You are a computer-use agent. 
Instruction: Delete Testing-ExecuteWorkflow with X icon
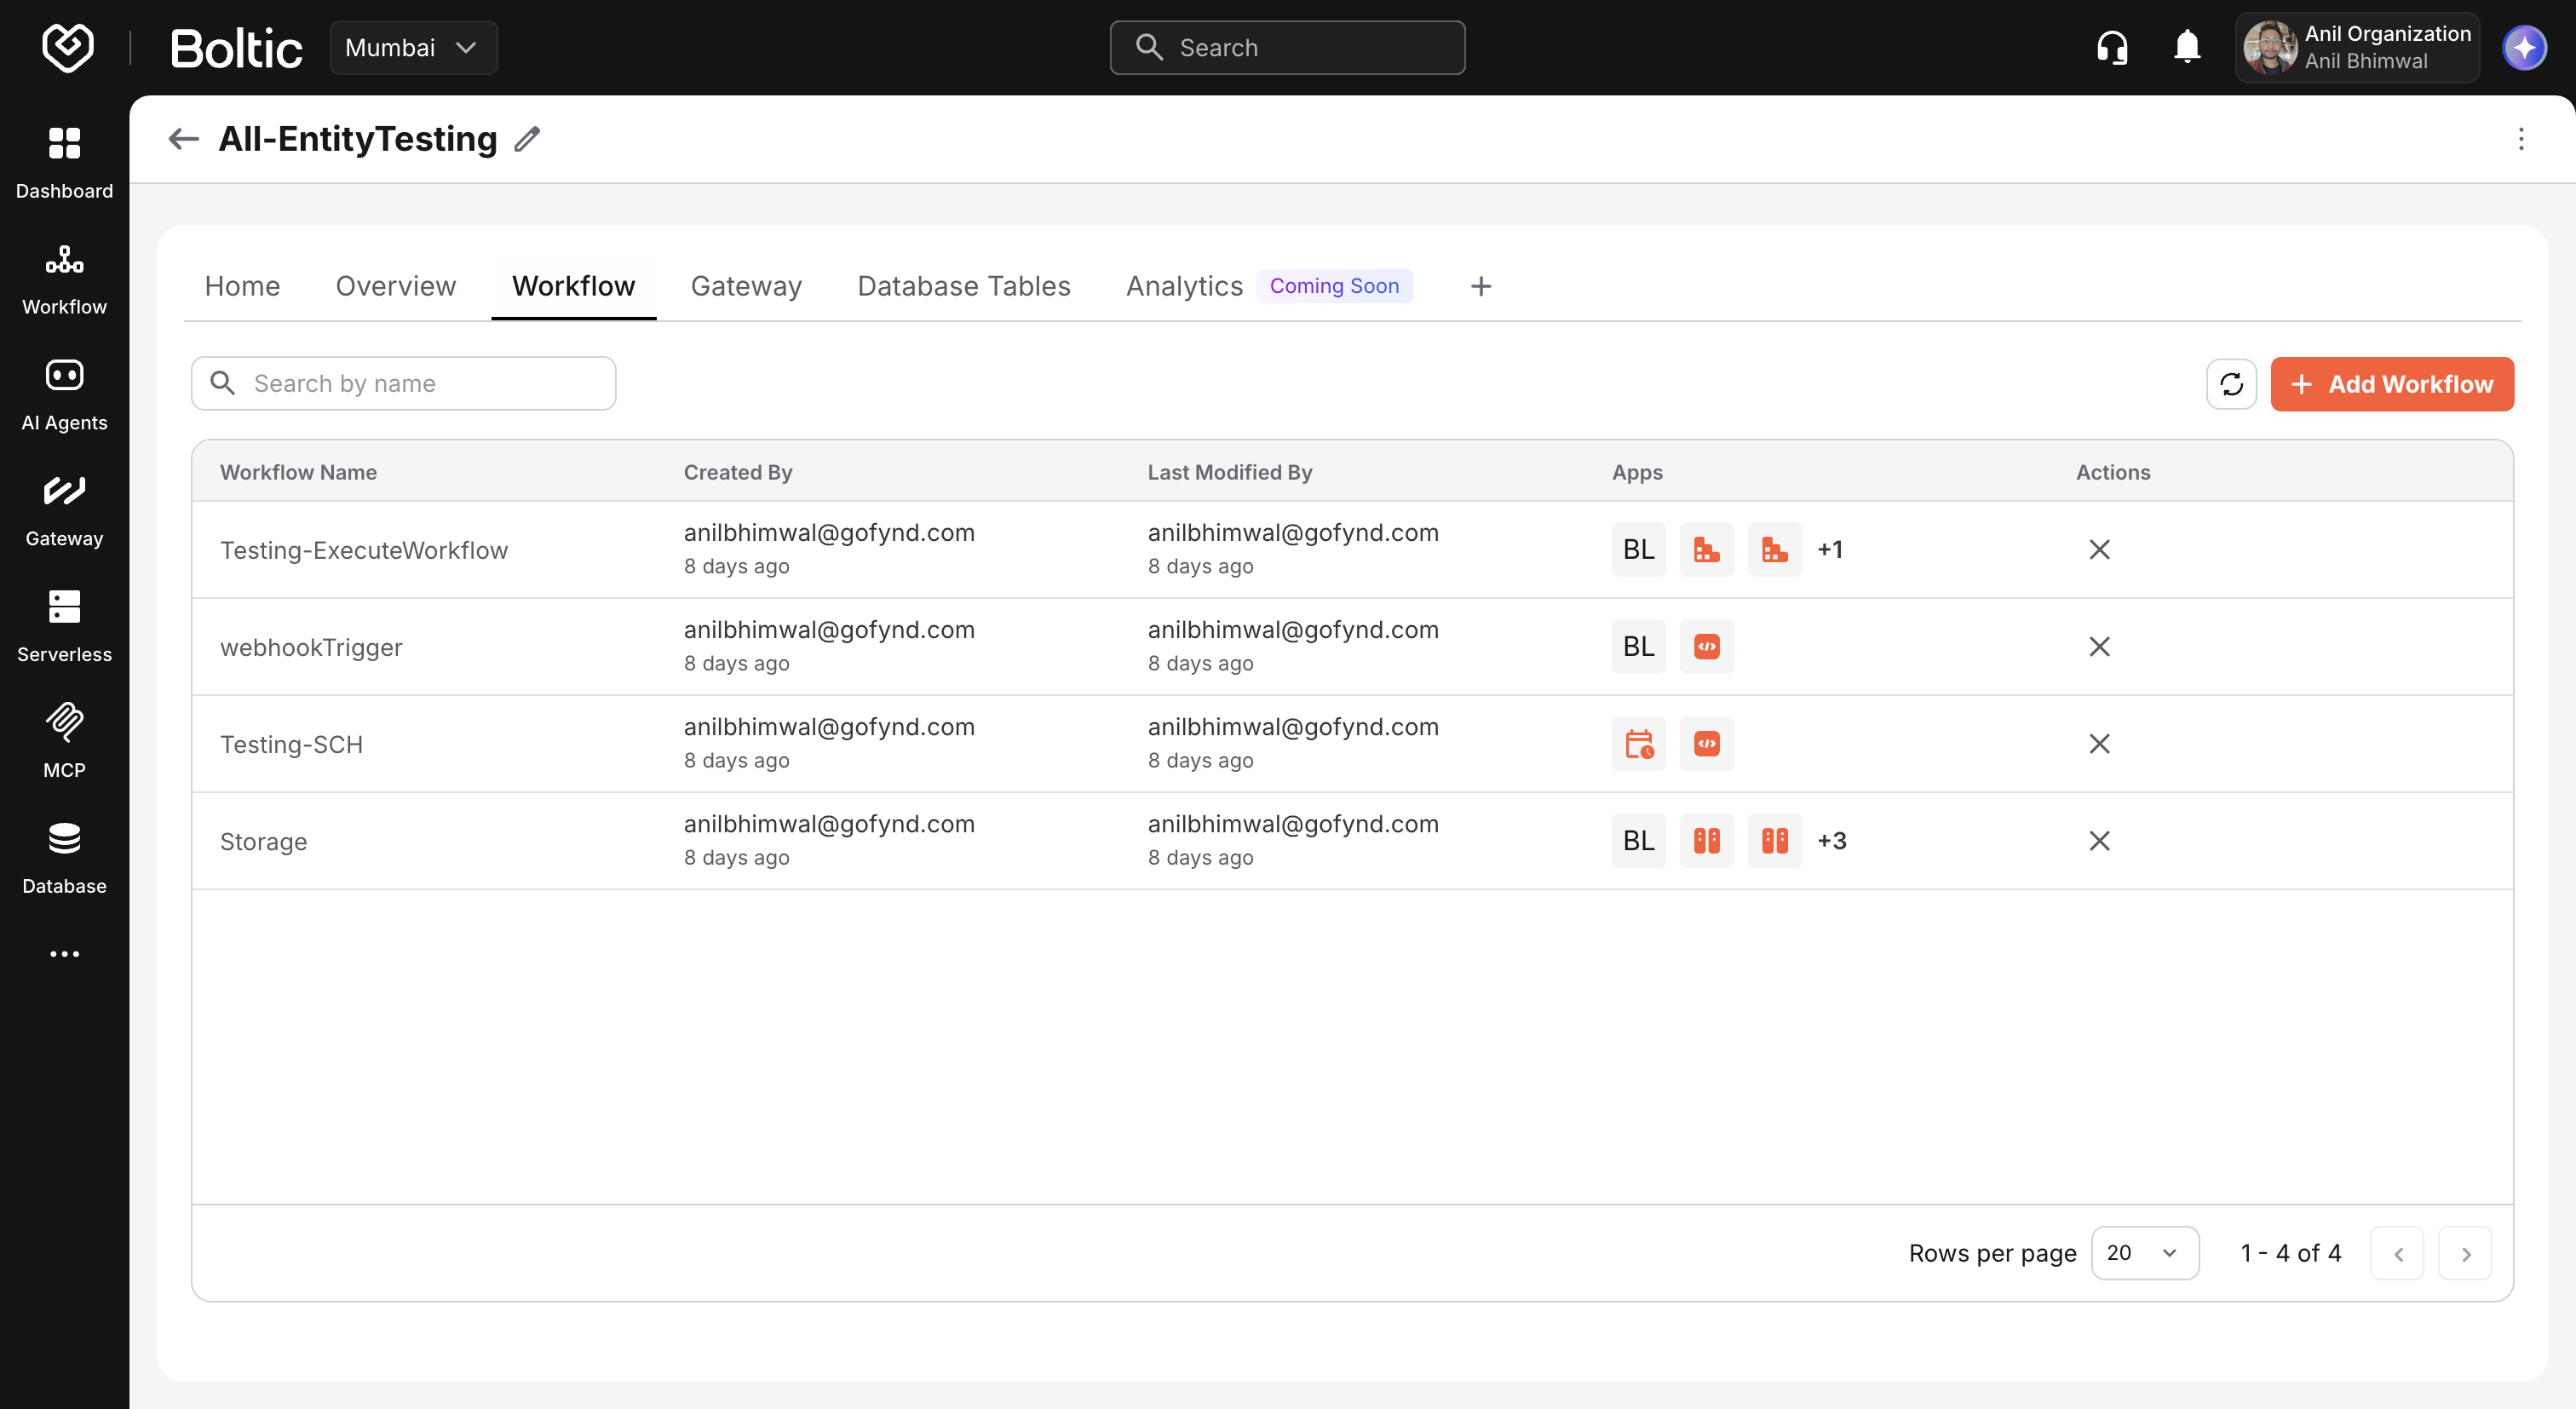pos(2099,549)
